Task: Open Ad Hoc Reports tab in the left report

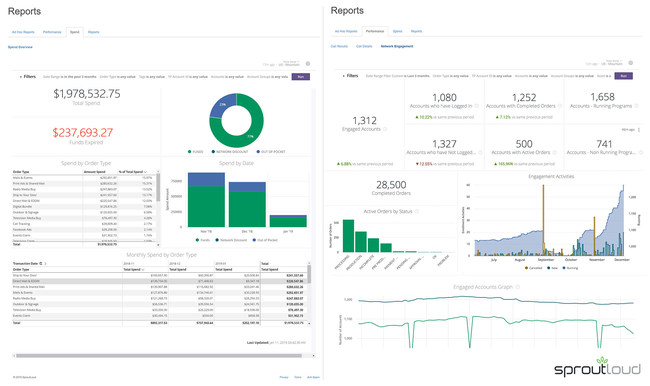Action: pyautogui.click(x=23, y=32)
